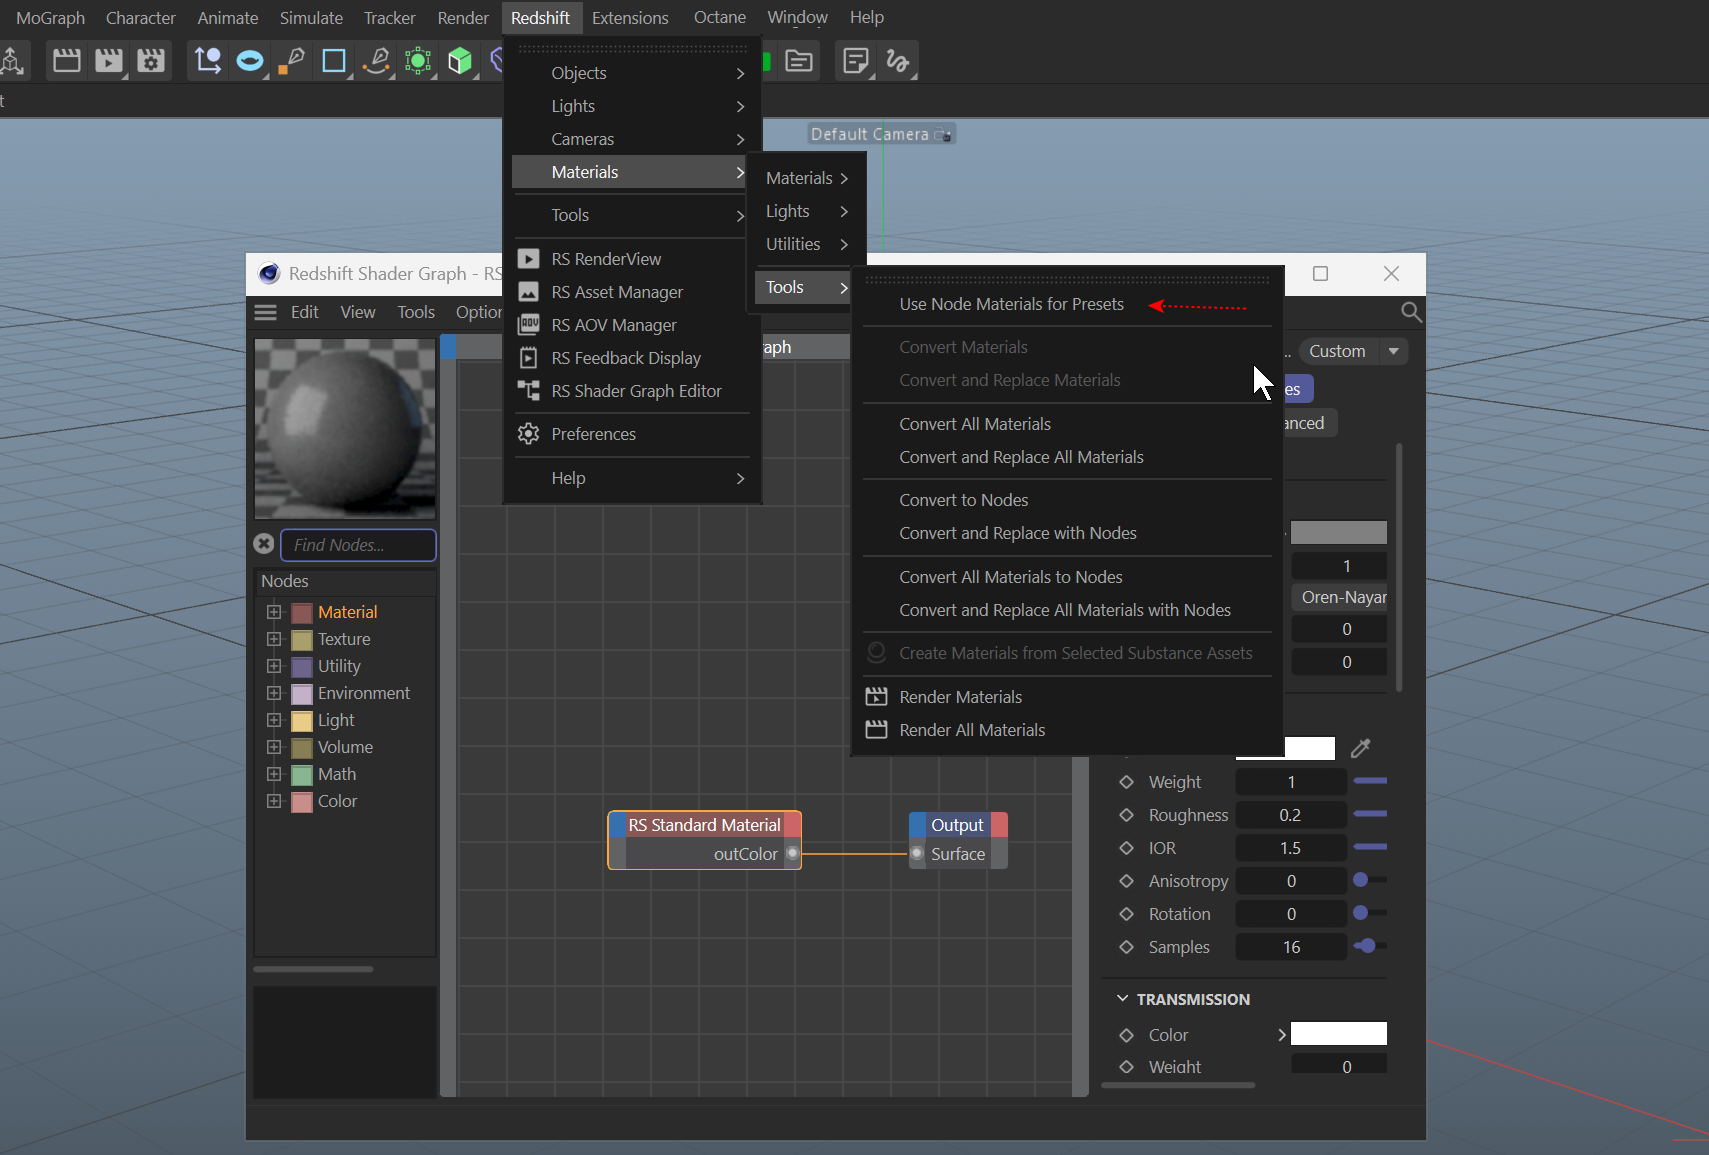Click the coordinate axis icon in toolbar

point(11,61)
